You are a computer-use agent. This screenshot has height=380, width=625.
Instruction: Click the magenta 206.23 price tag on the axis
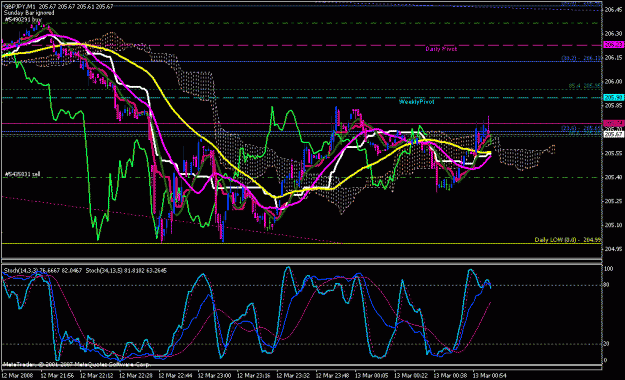coord(613,45)
